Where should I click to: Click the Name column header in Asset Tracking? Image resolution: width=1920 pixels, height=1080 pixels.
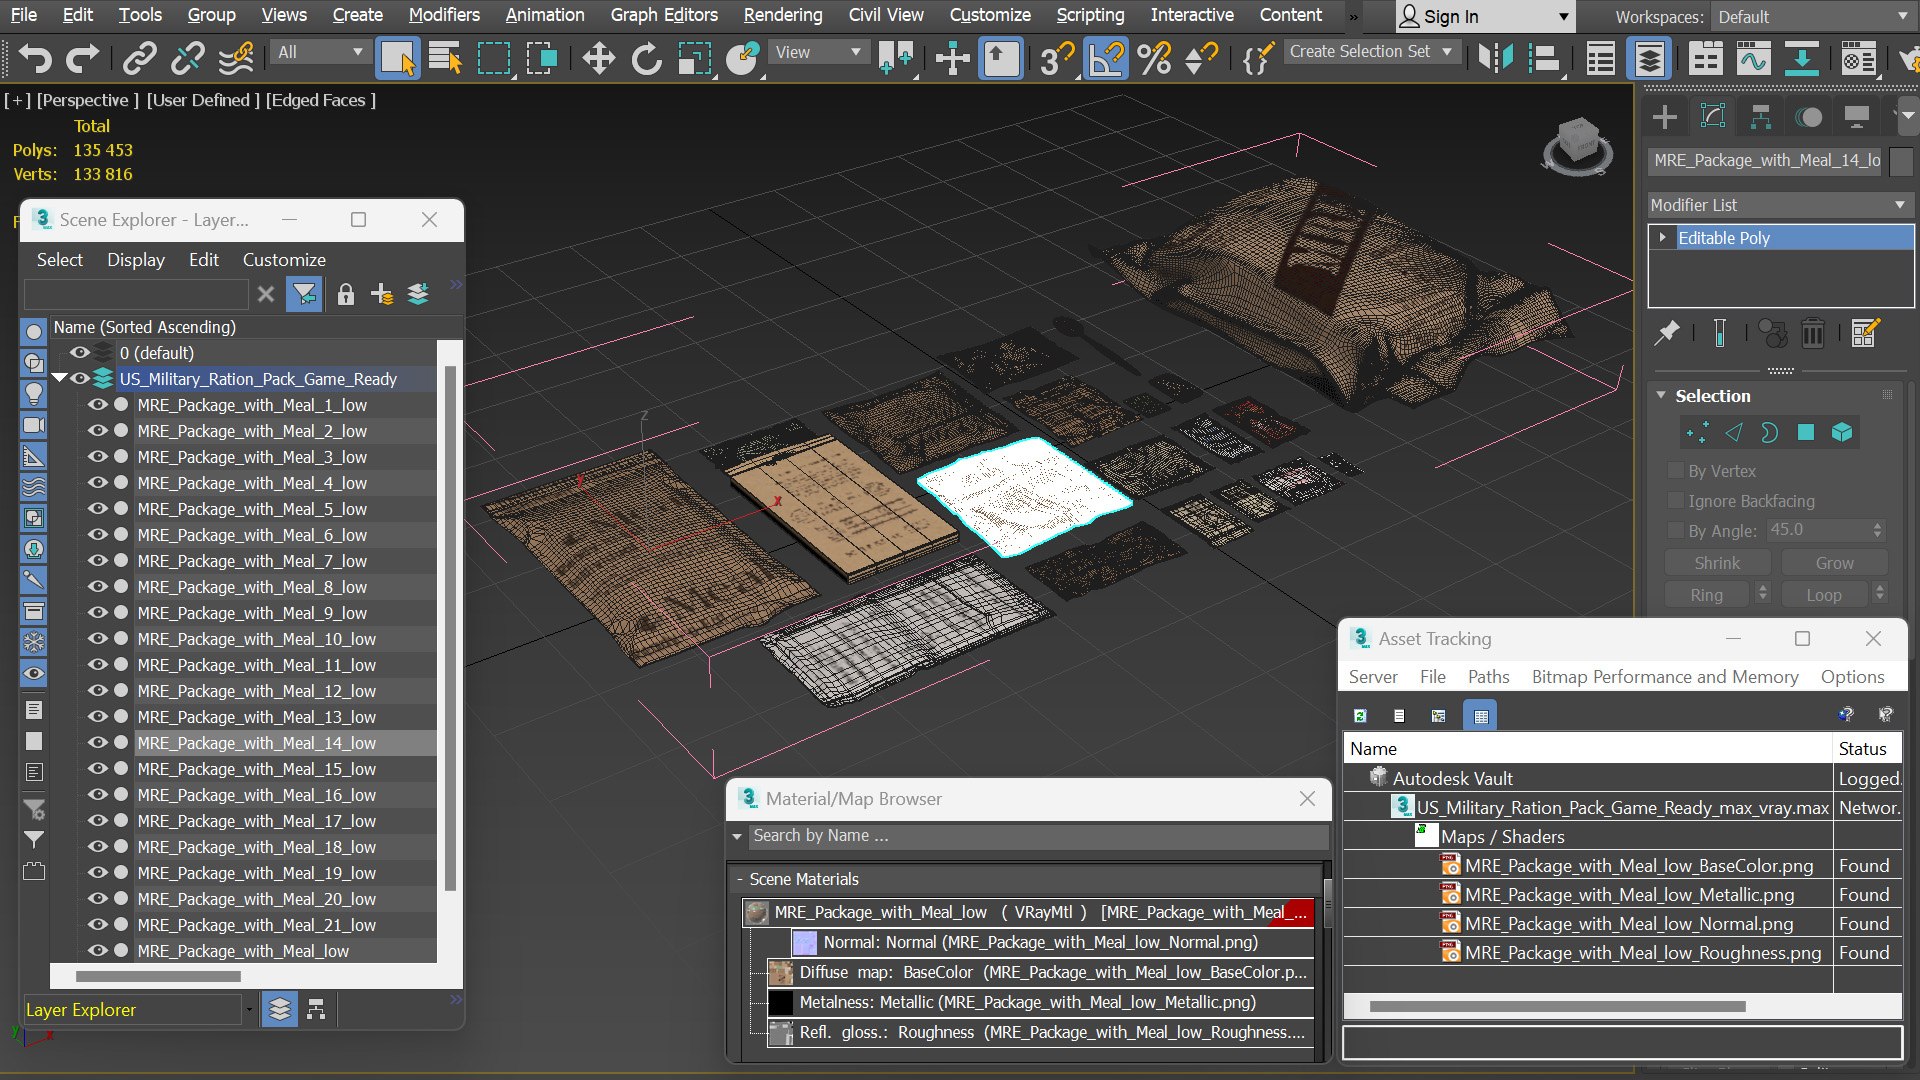tap(1588, 749)
